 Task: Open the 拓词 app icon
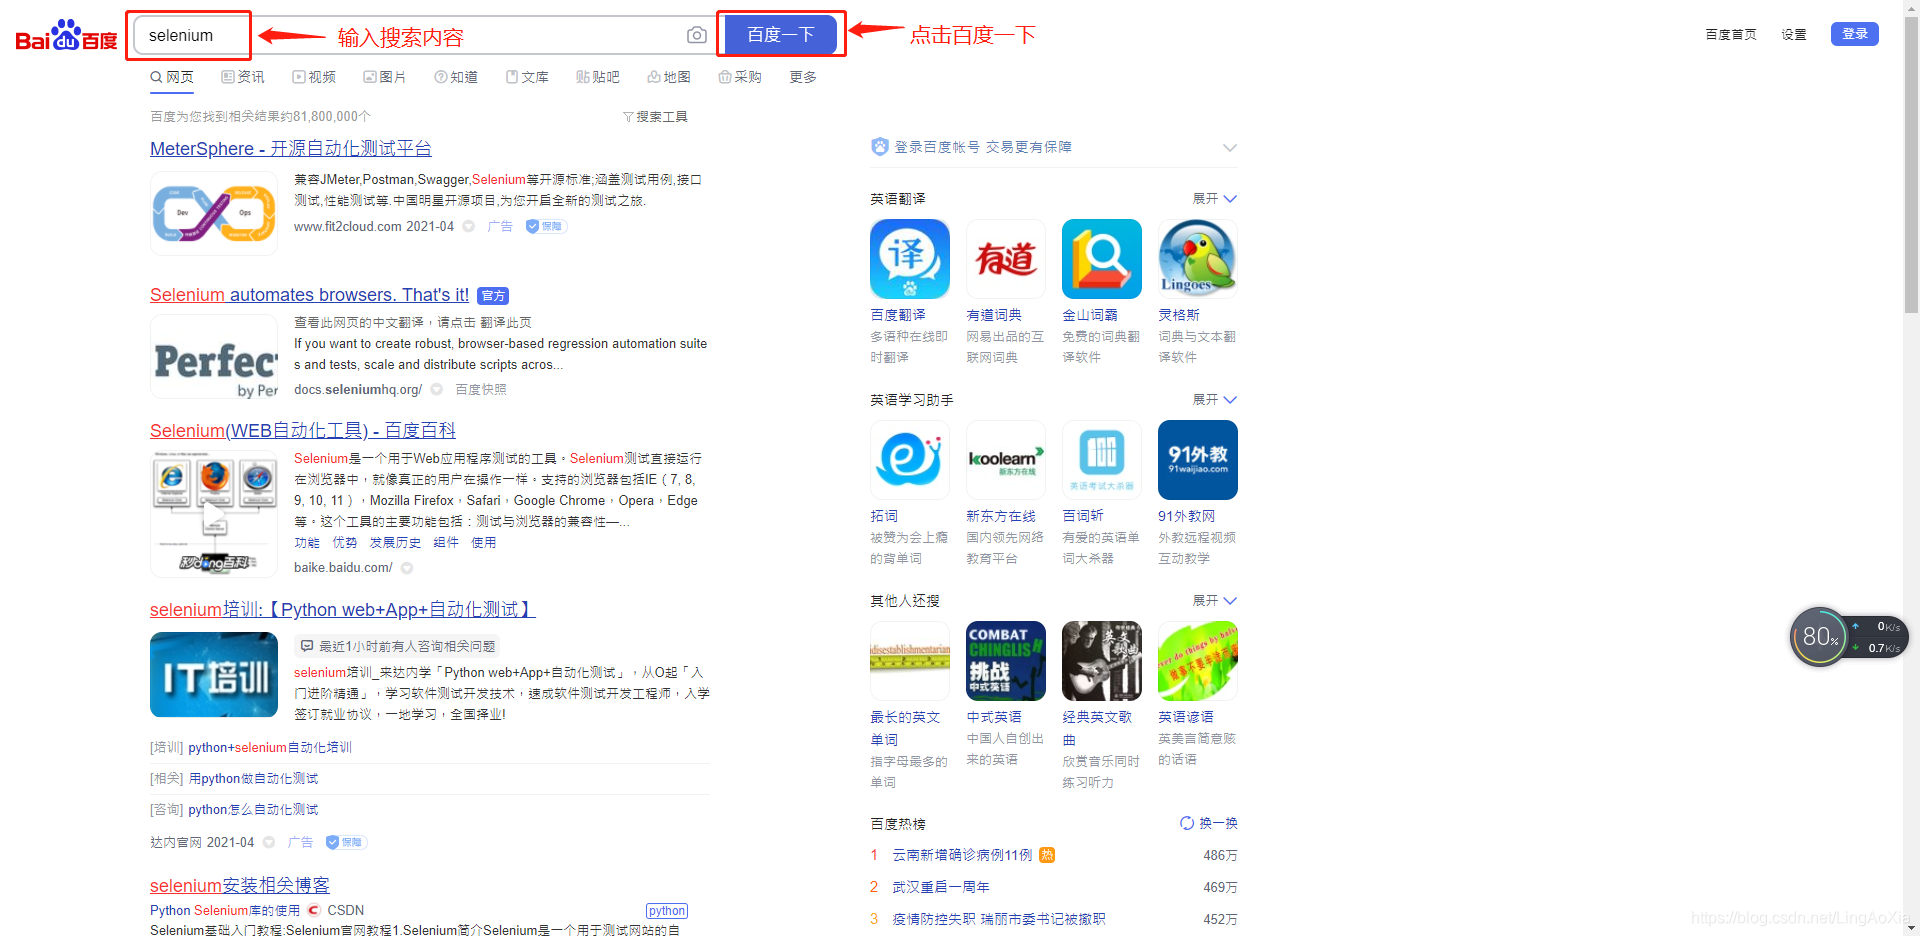point(910,460)
